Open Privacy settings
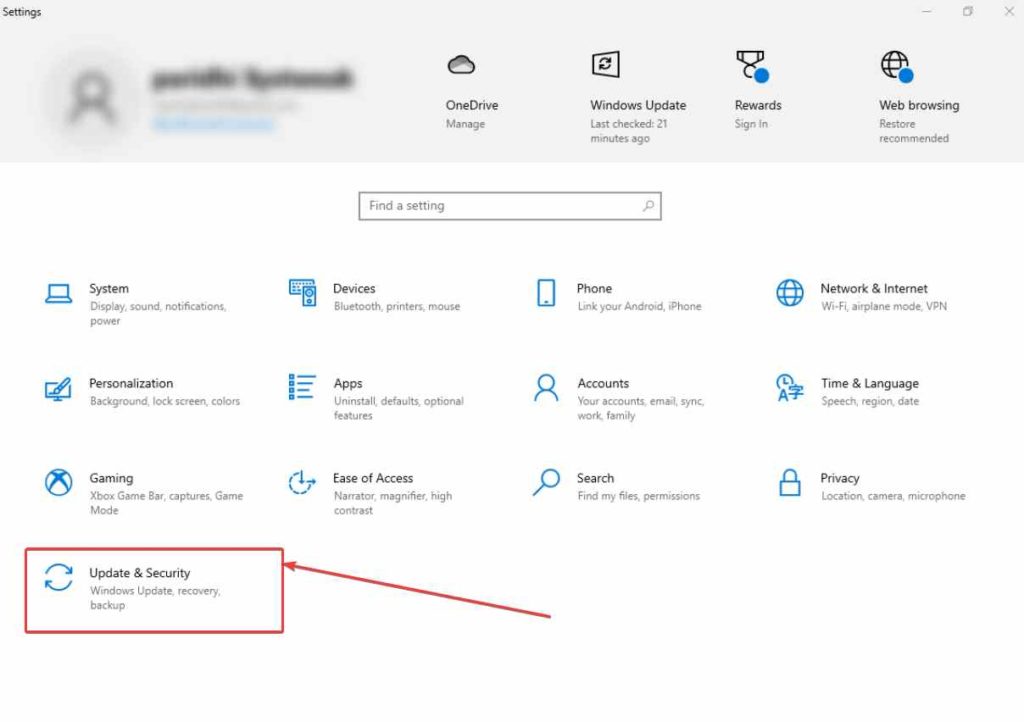 pos(839,485)
